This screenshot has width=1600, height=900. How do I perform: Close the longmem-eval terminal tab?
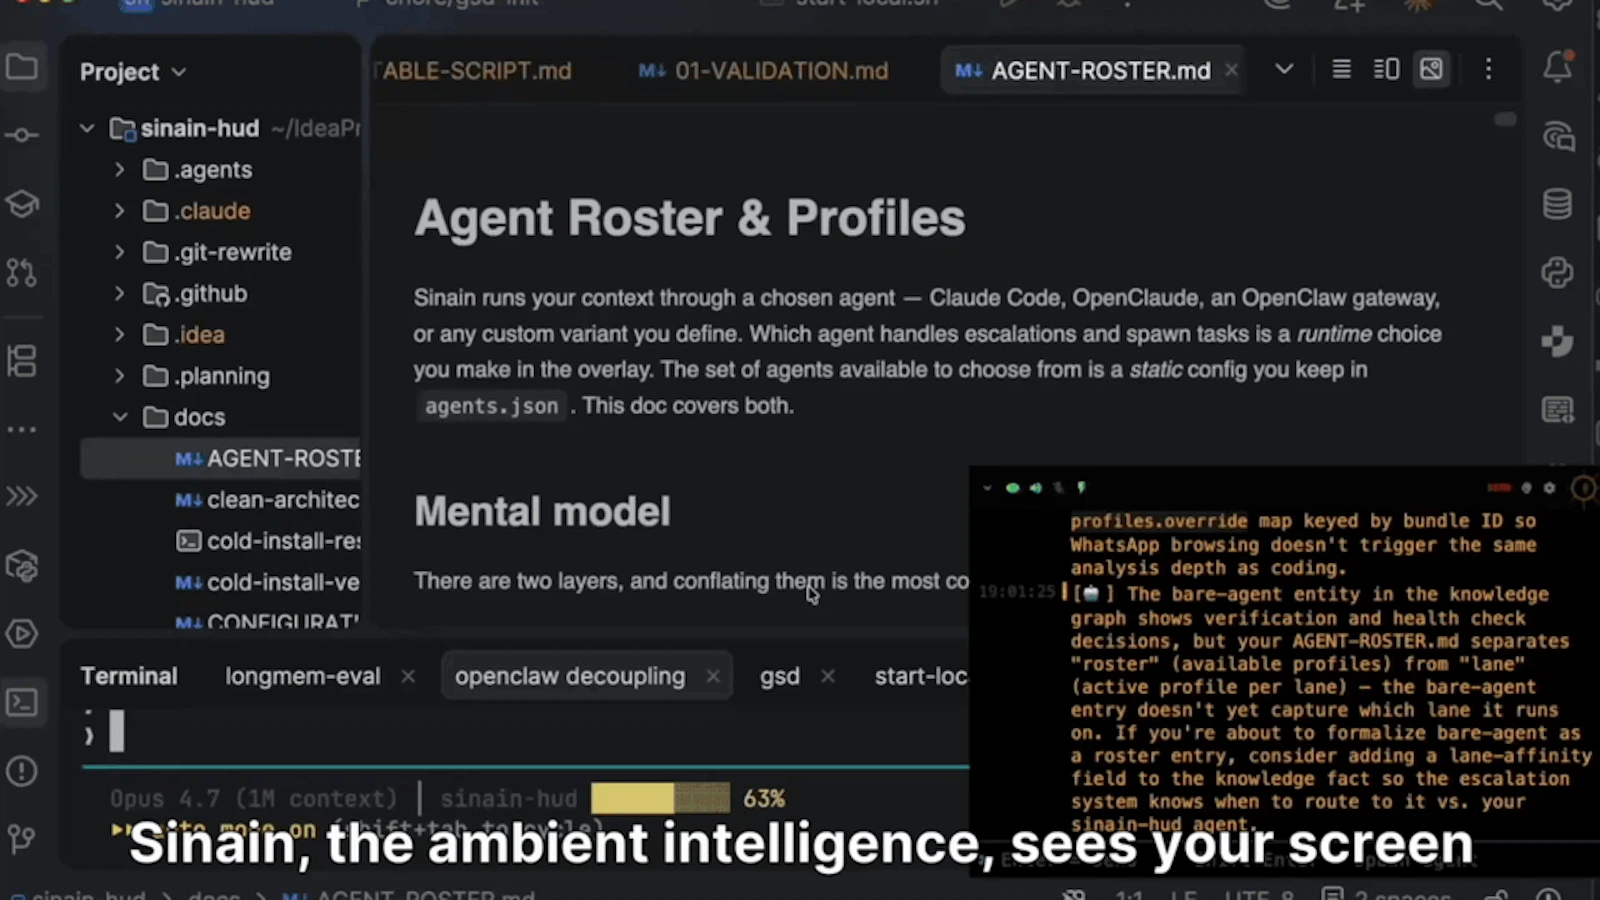408,676
